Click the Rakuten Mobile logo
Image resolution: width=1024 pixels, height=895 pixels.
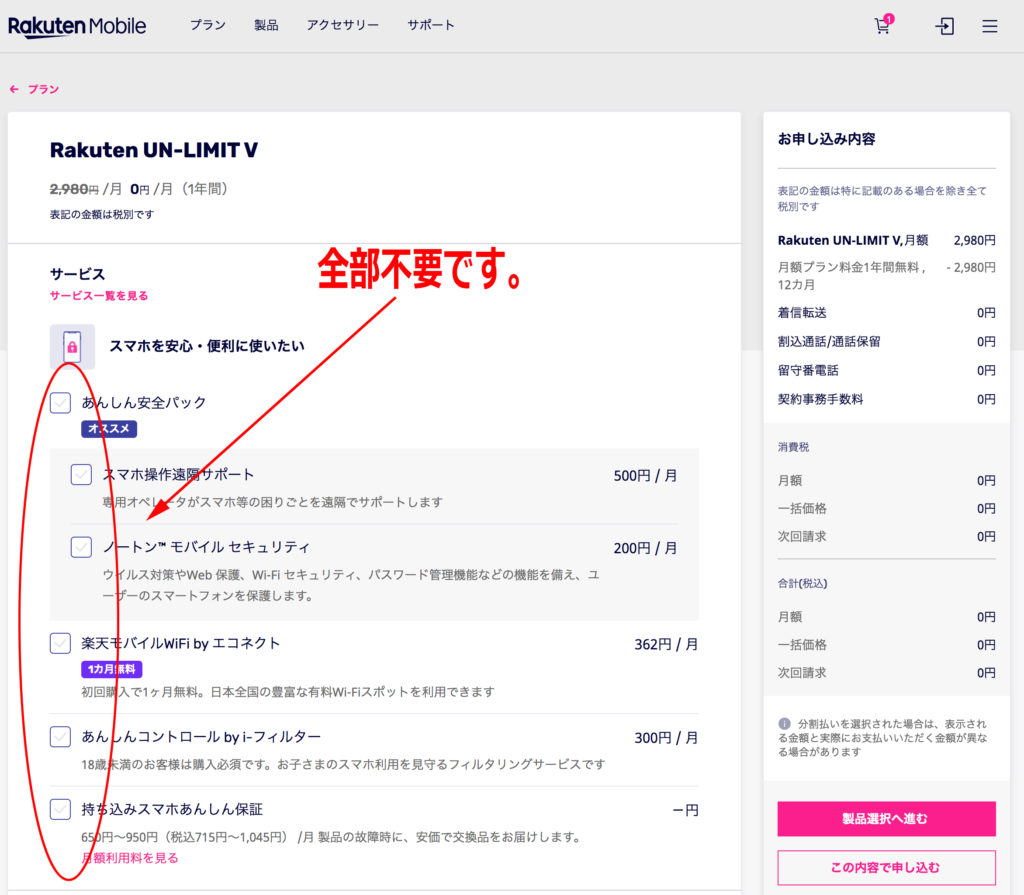pos(77,27)
